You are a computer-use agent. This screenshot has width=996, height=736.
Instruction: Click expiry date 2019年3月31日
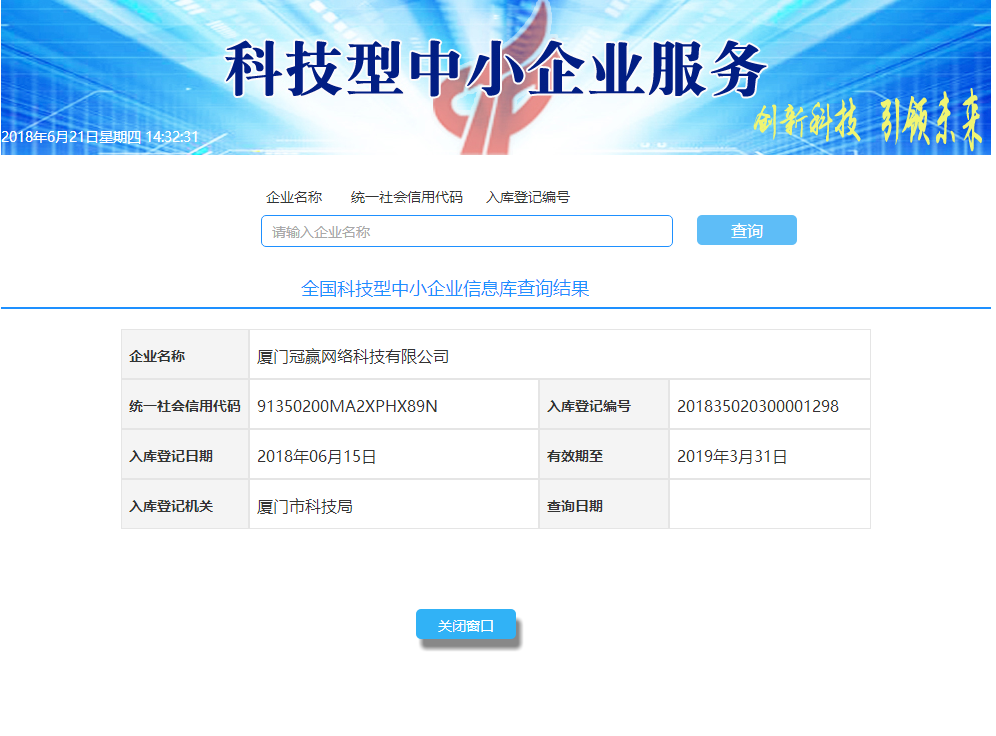(x=732, y=457)
